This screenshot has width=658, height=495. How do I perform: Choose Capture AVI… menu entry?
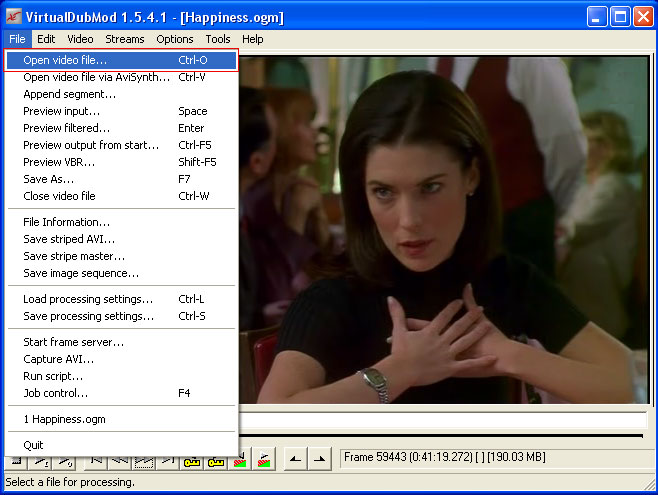click(x=121, y=359)
